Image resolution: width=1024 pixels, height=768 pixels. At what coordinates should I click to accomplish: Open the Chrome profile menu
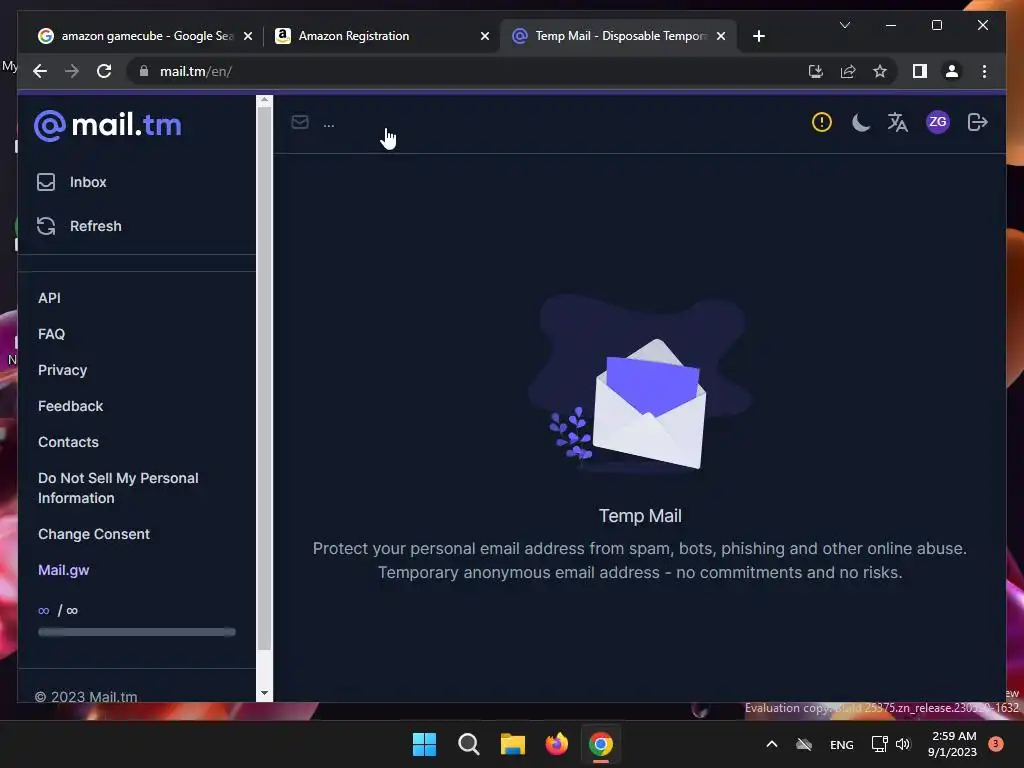(x=952, y=71)
